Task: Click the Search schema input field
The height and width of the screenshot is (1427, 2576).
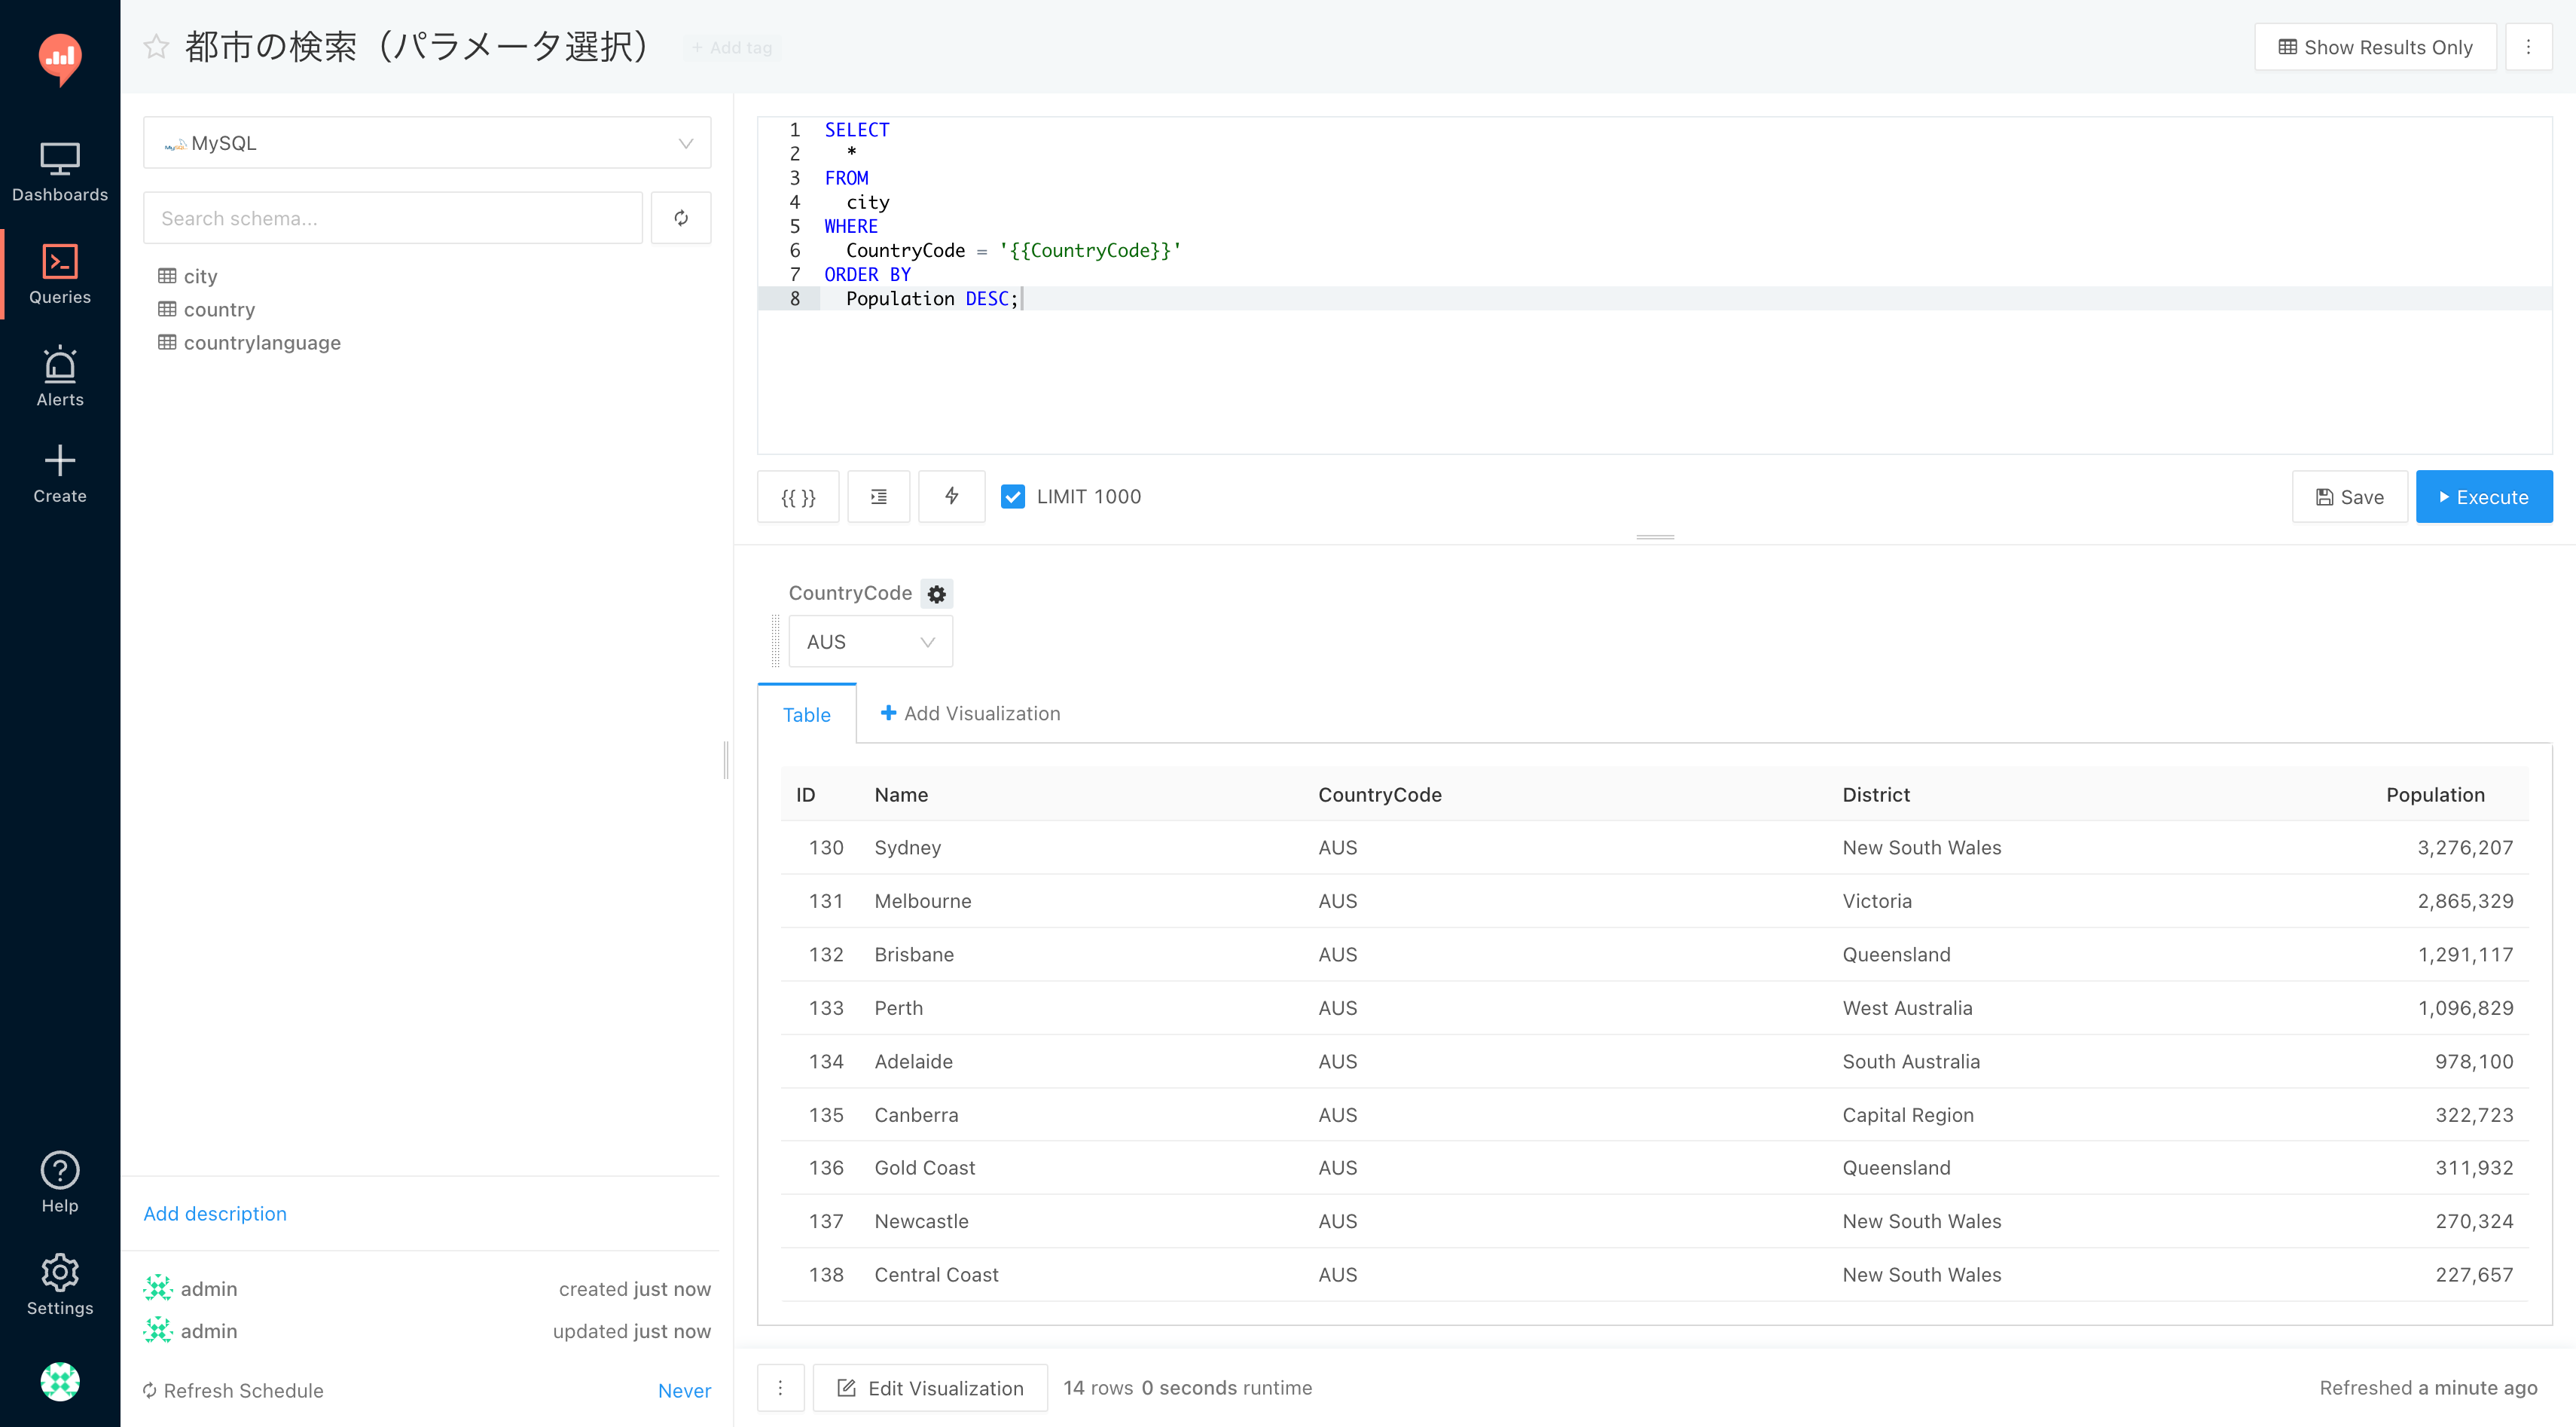Action: tap(393, 218)
